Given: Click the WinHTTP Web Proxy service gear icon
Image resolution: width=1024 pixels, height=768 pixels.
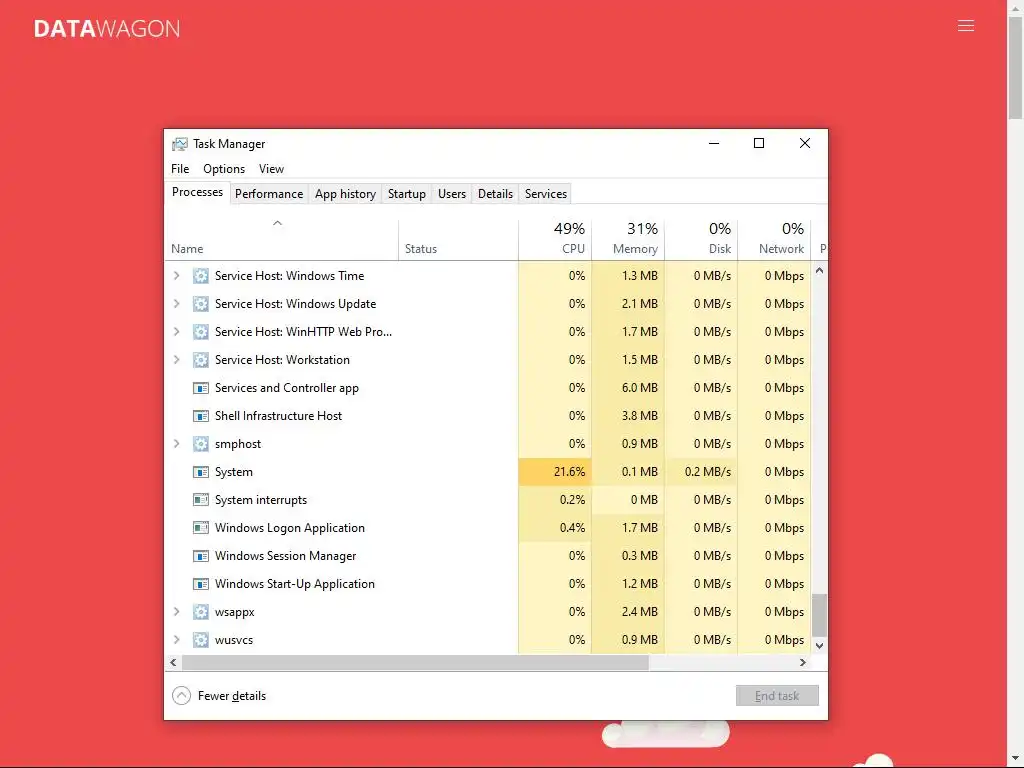Looking at the screenshot, I should (200, 332).
